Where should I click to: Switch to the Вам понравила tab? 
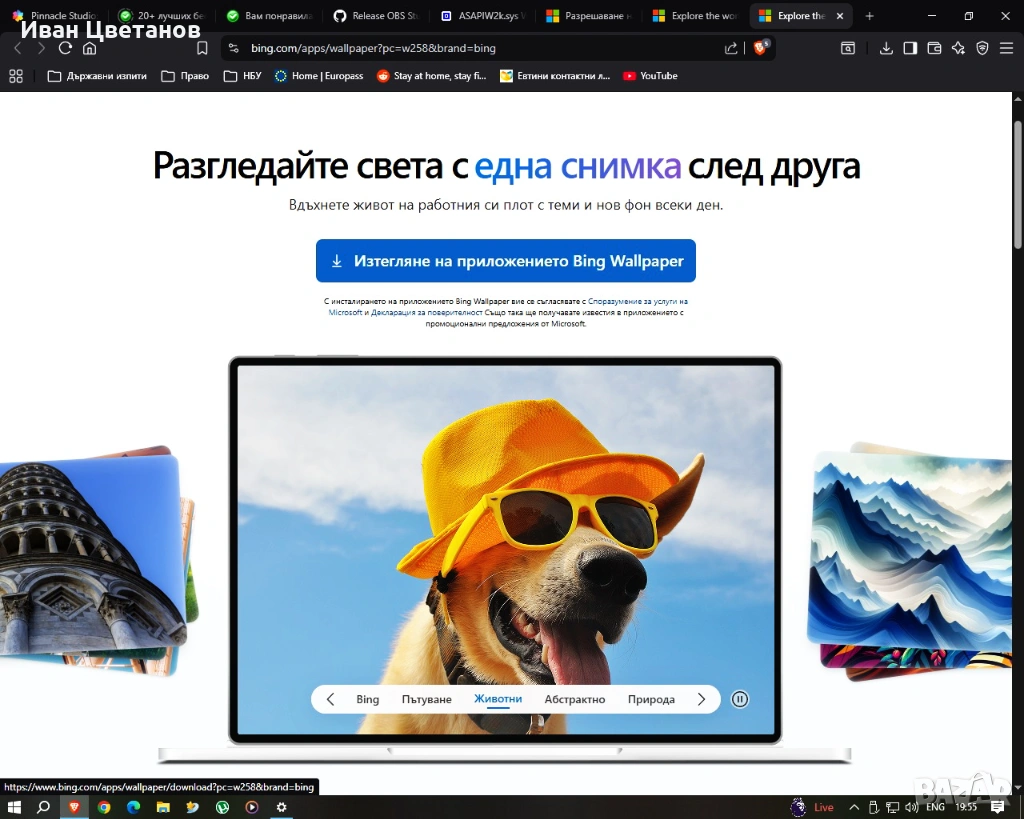click(x=269, y=16)
